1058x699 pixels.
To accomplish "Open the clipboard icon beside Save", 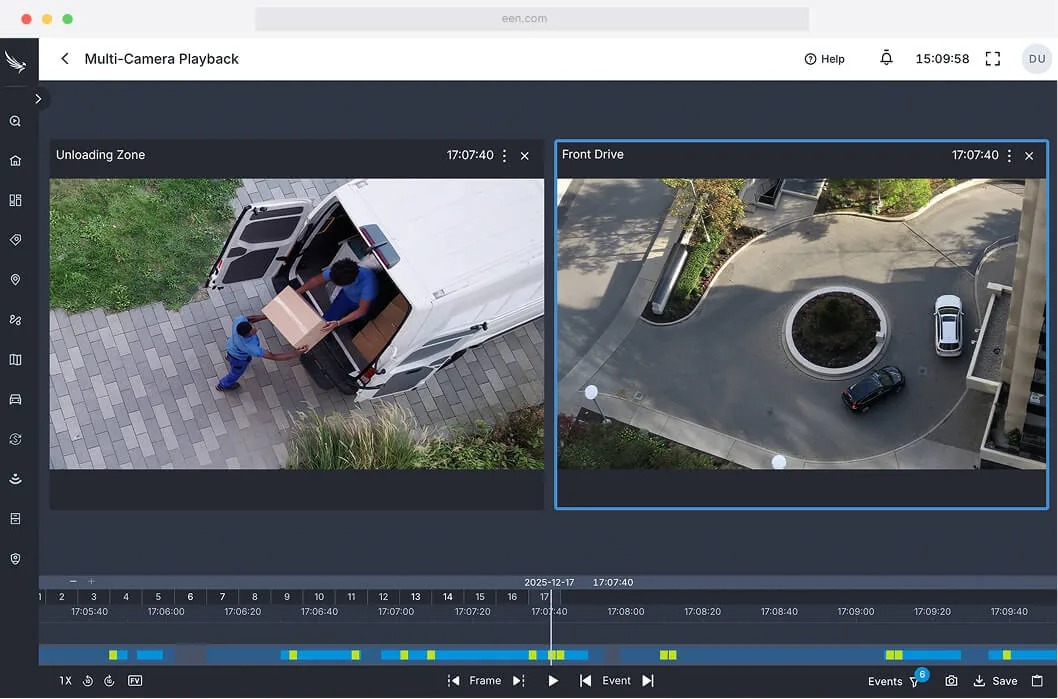I will click(x=1037, y=681).
